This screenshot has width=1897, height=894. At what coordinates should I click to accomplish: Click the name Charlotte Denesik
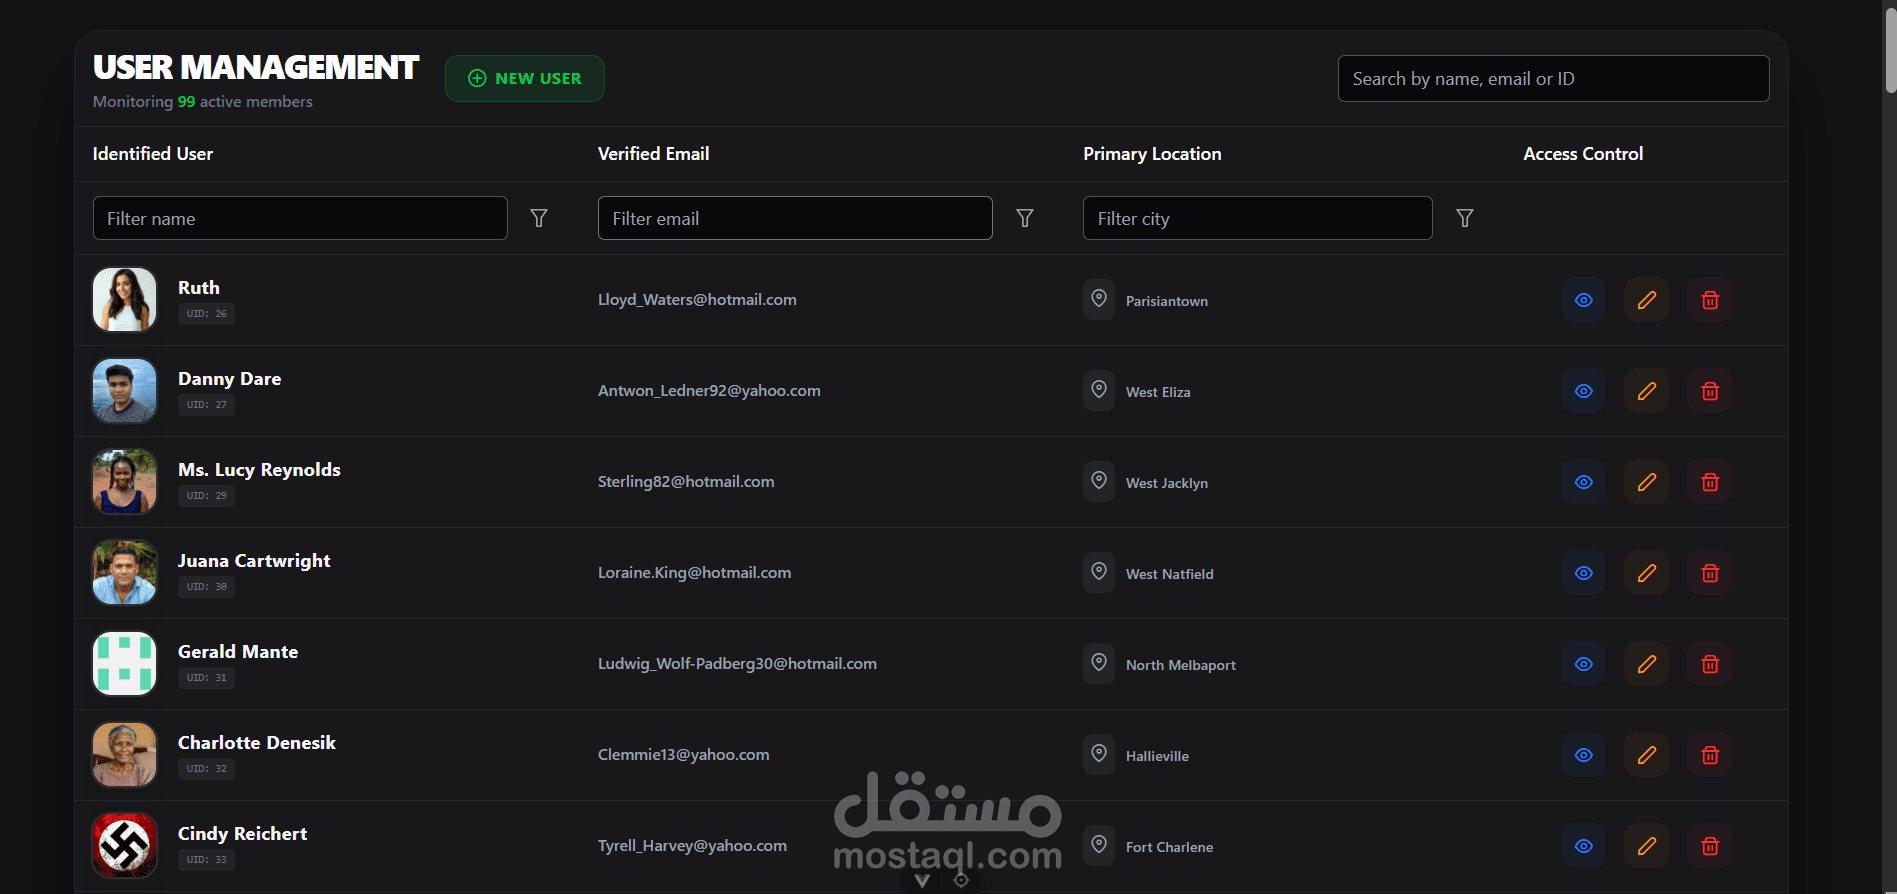click(257, 743)
